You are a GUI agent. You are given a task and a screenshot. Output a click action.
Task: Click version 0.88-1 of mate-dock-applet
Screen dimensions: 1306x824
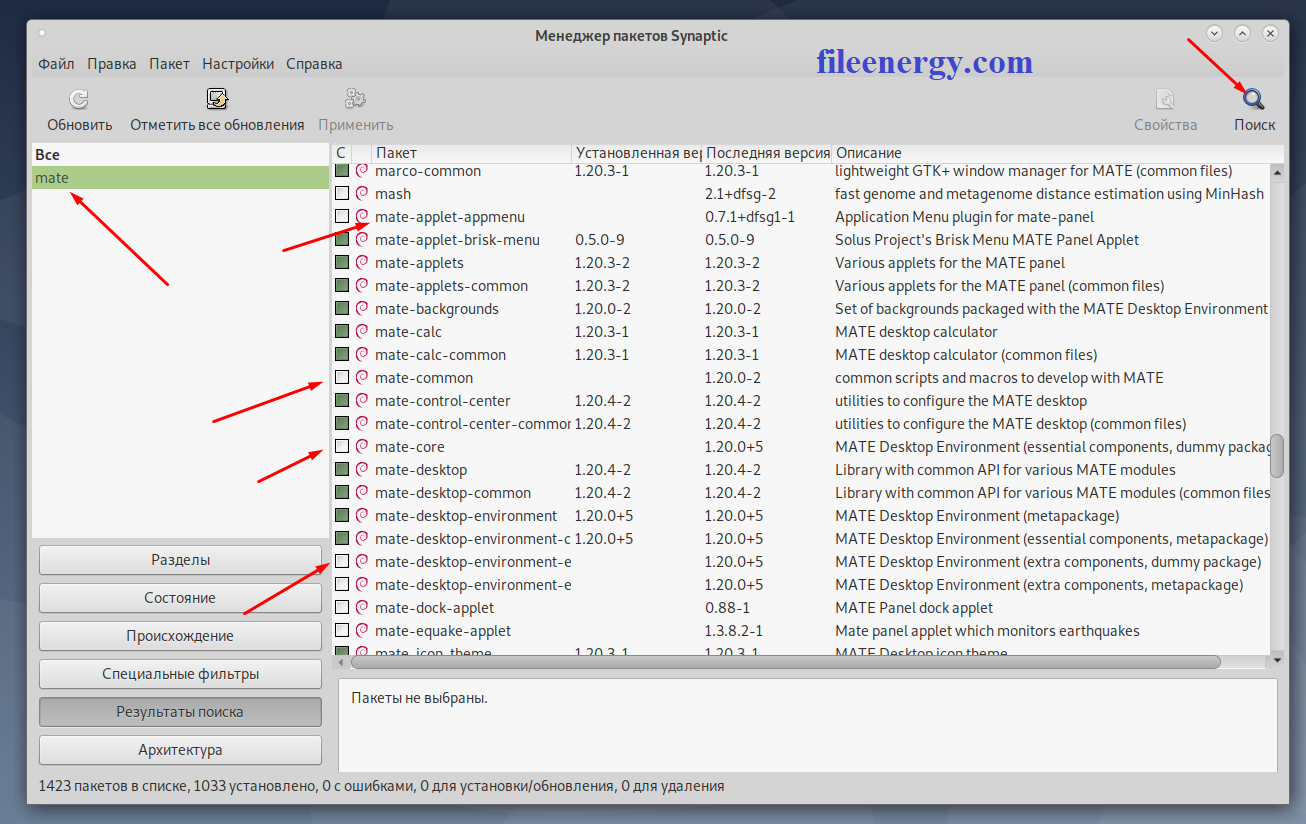click(x=727, y=607)
